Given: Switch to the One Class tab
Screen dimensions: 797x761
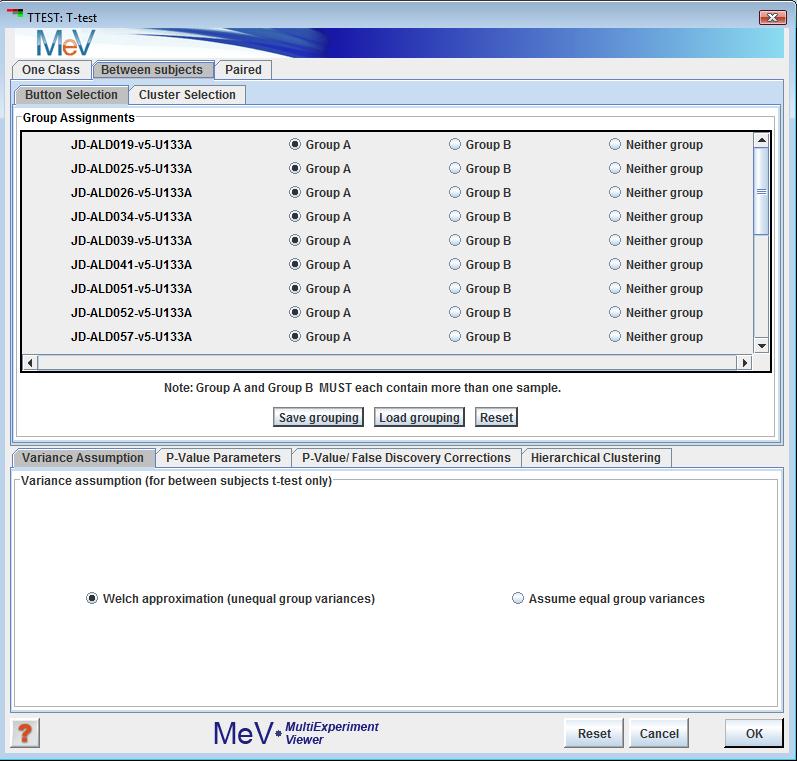Looking at the screenshot, I should (x=51, y=70).
